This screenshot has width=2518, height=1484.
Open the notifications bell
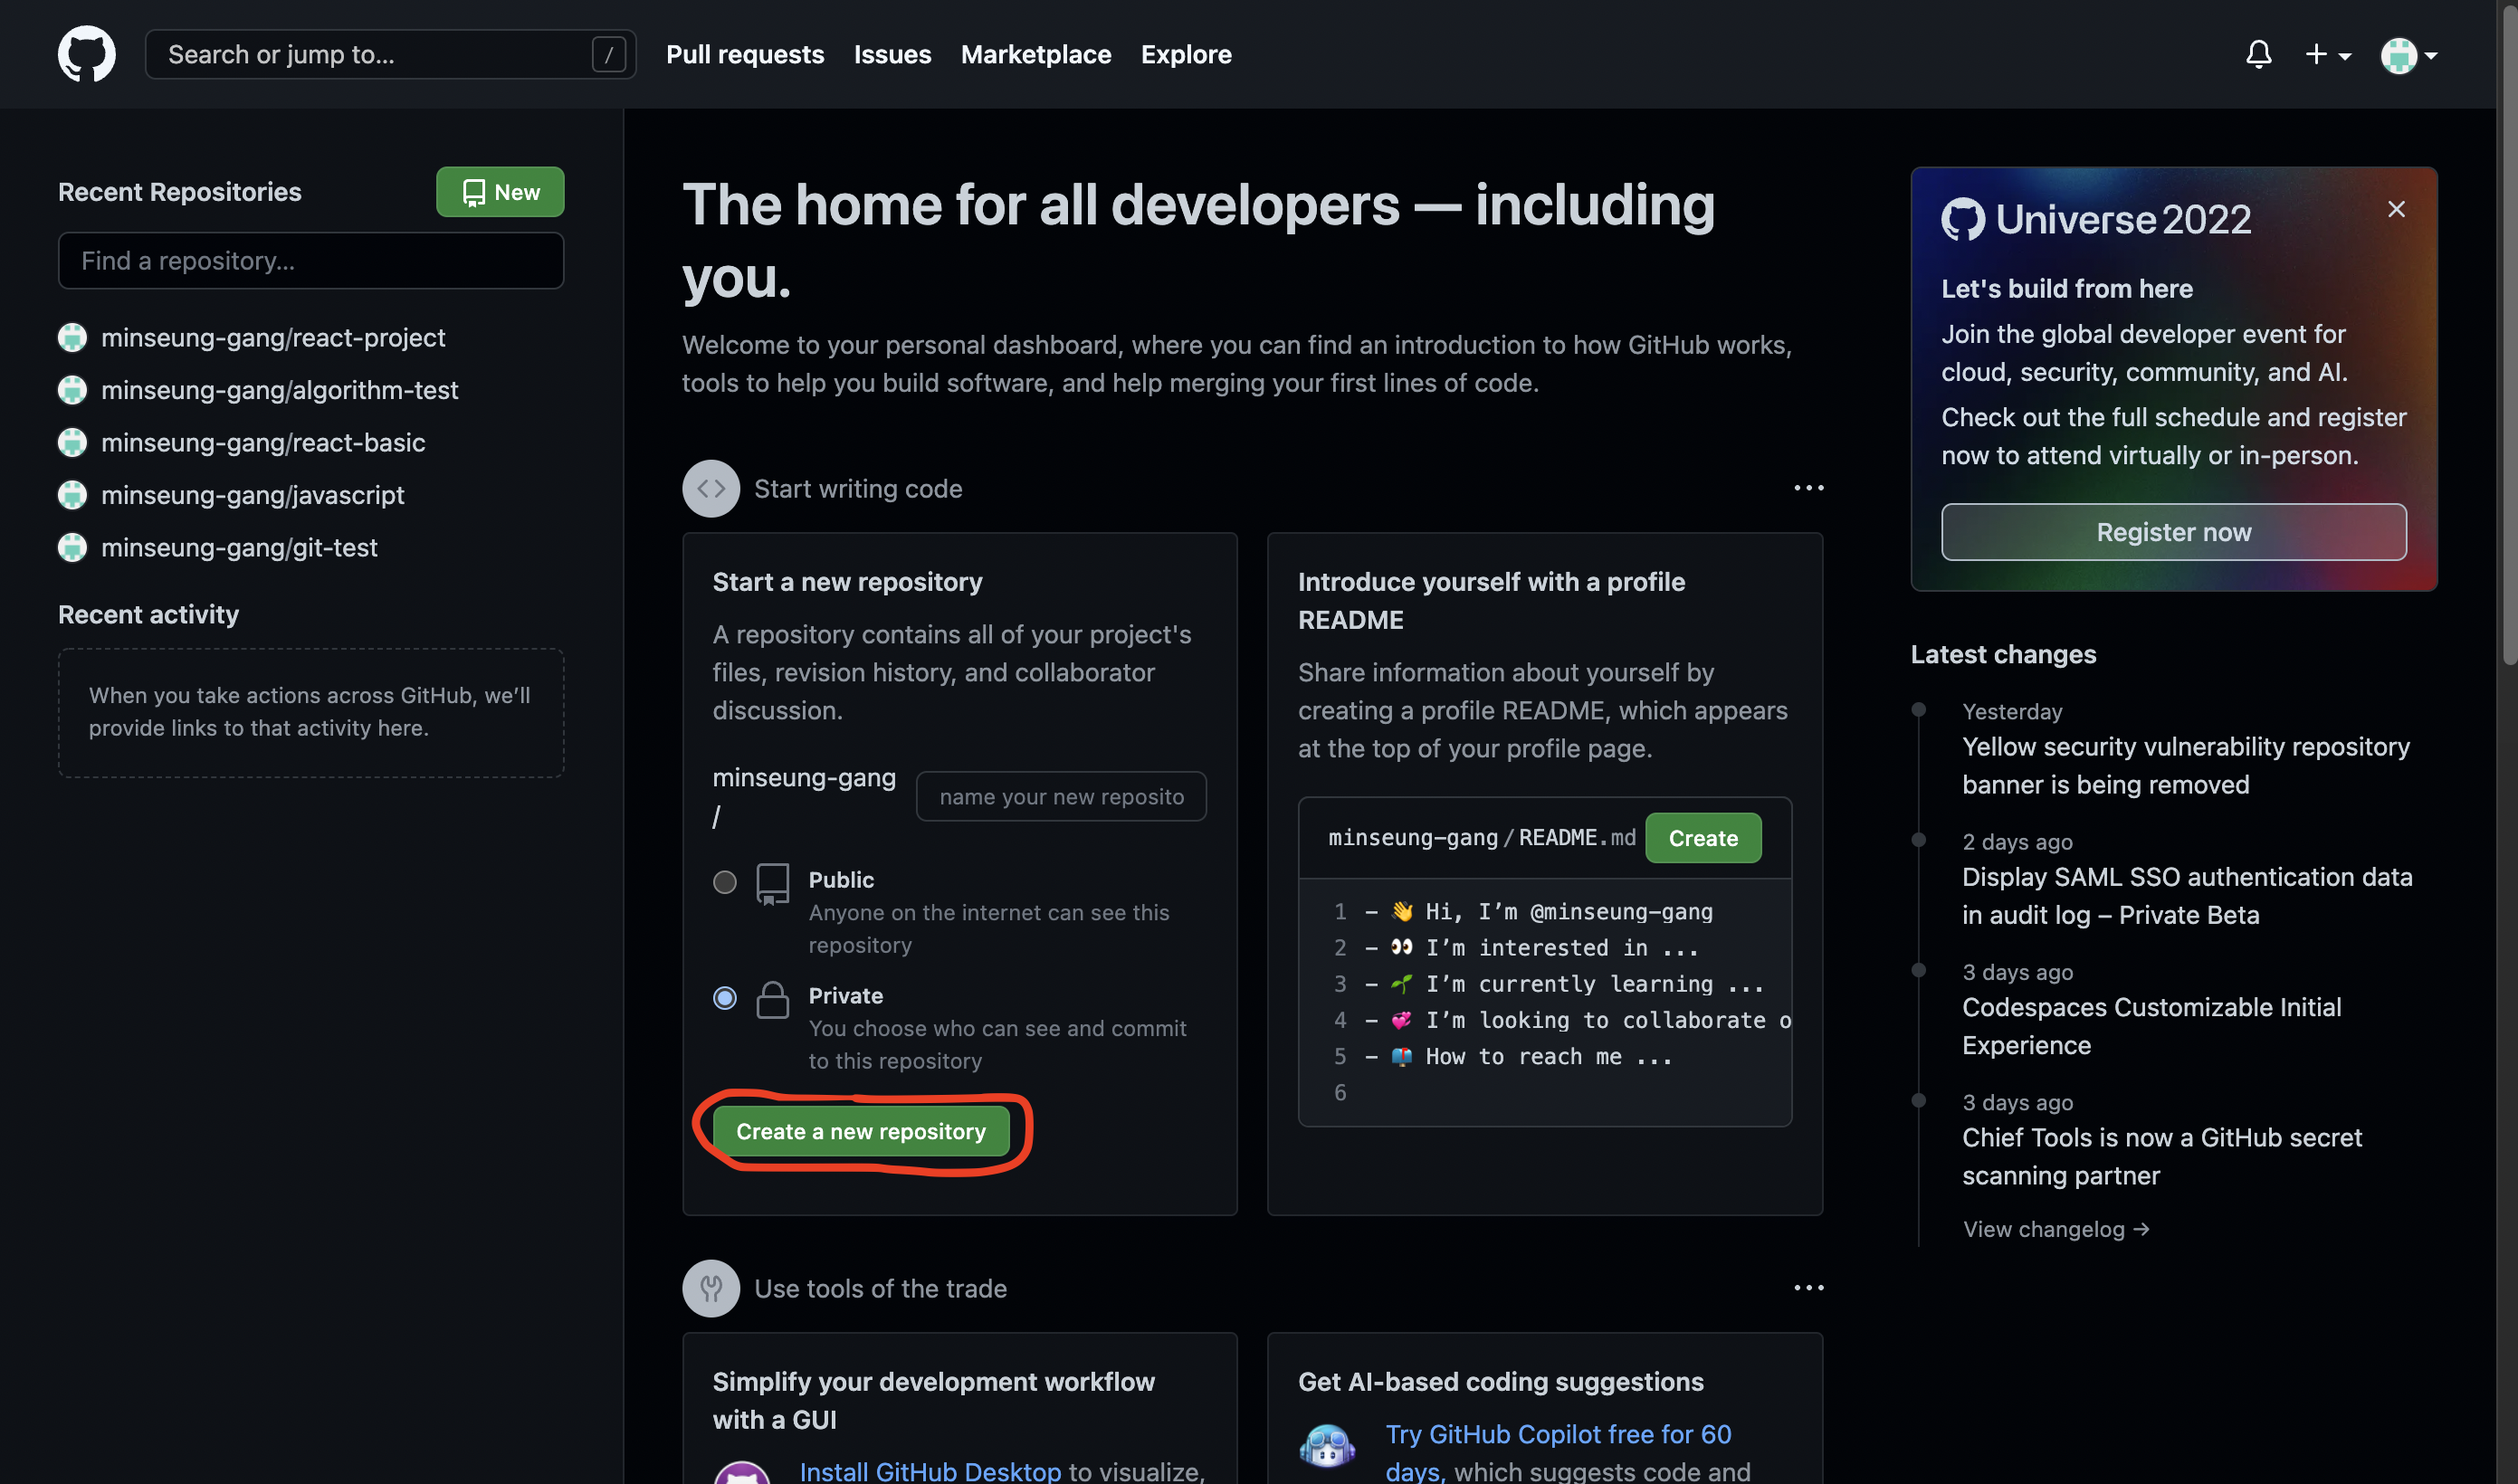click(2258, 54)
